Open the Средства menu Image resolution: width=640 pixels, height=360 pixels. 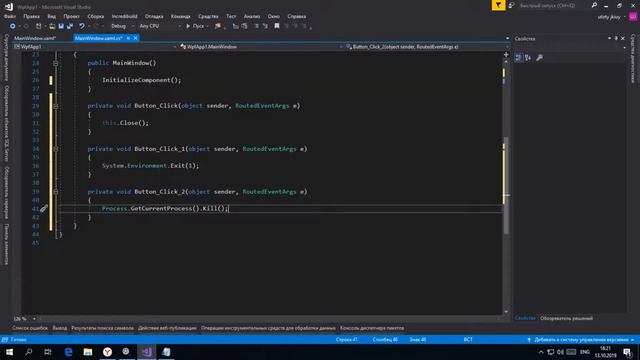[208, 16]
